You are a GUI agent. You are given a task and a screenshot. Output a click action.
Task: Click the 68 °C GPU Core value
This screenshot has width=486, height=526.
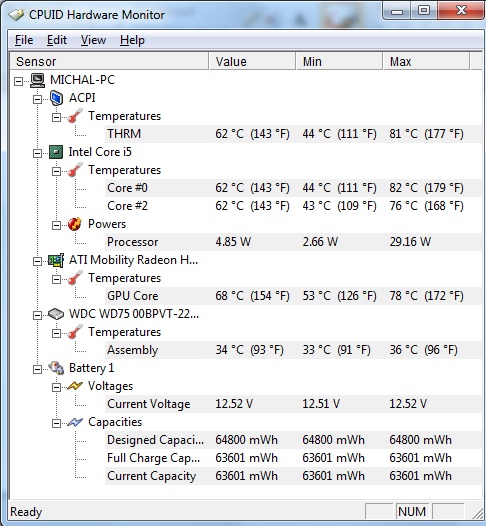252,296
